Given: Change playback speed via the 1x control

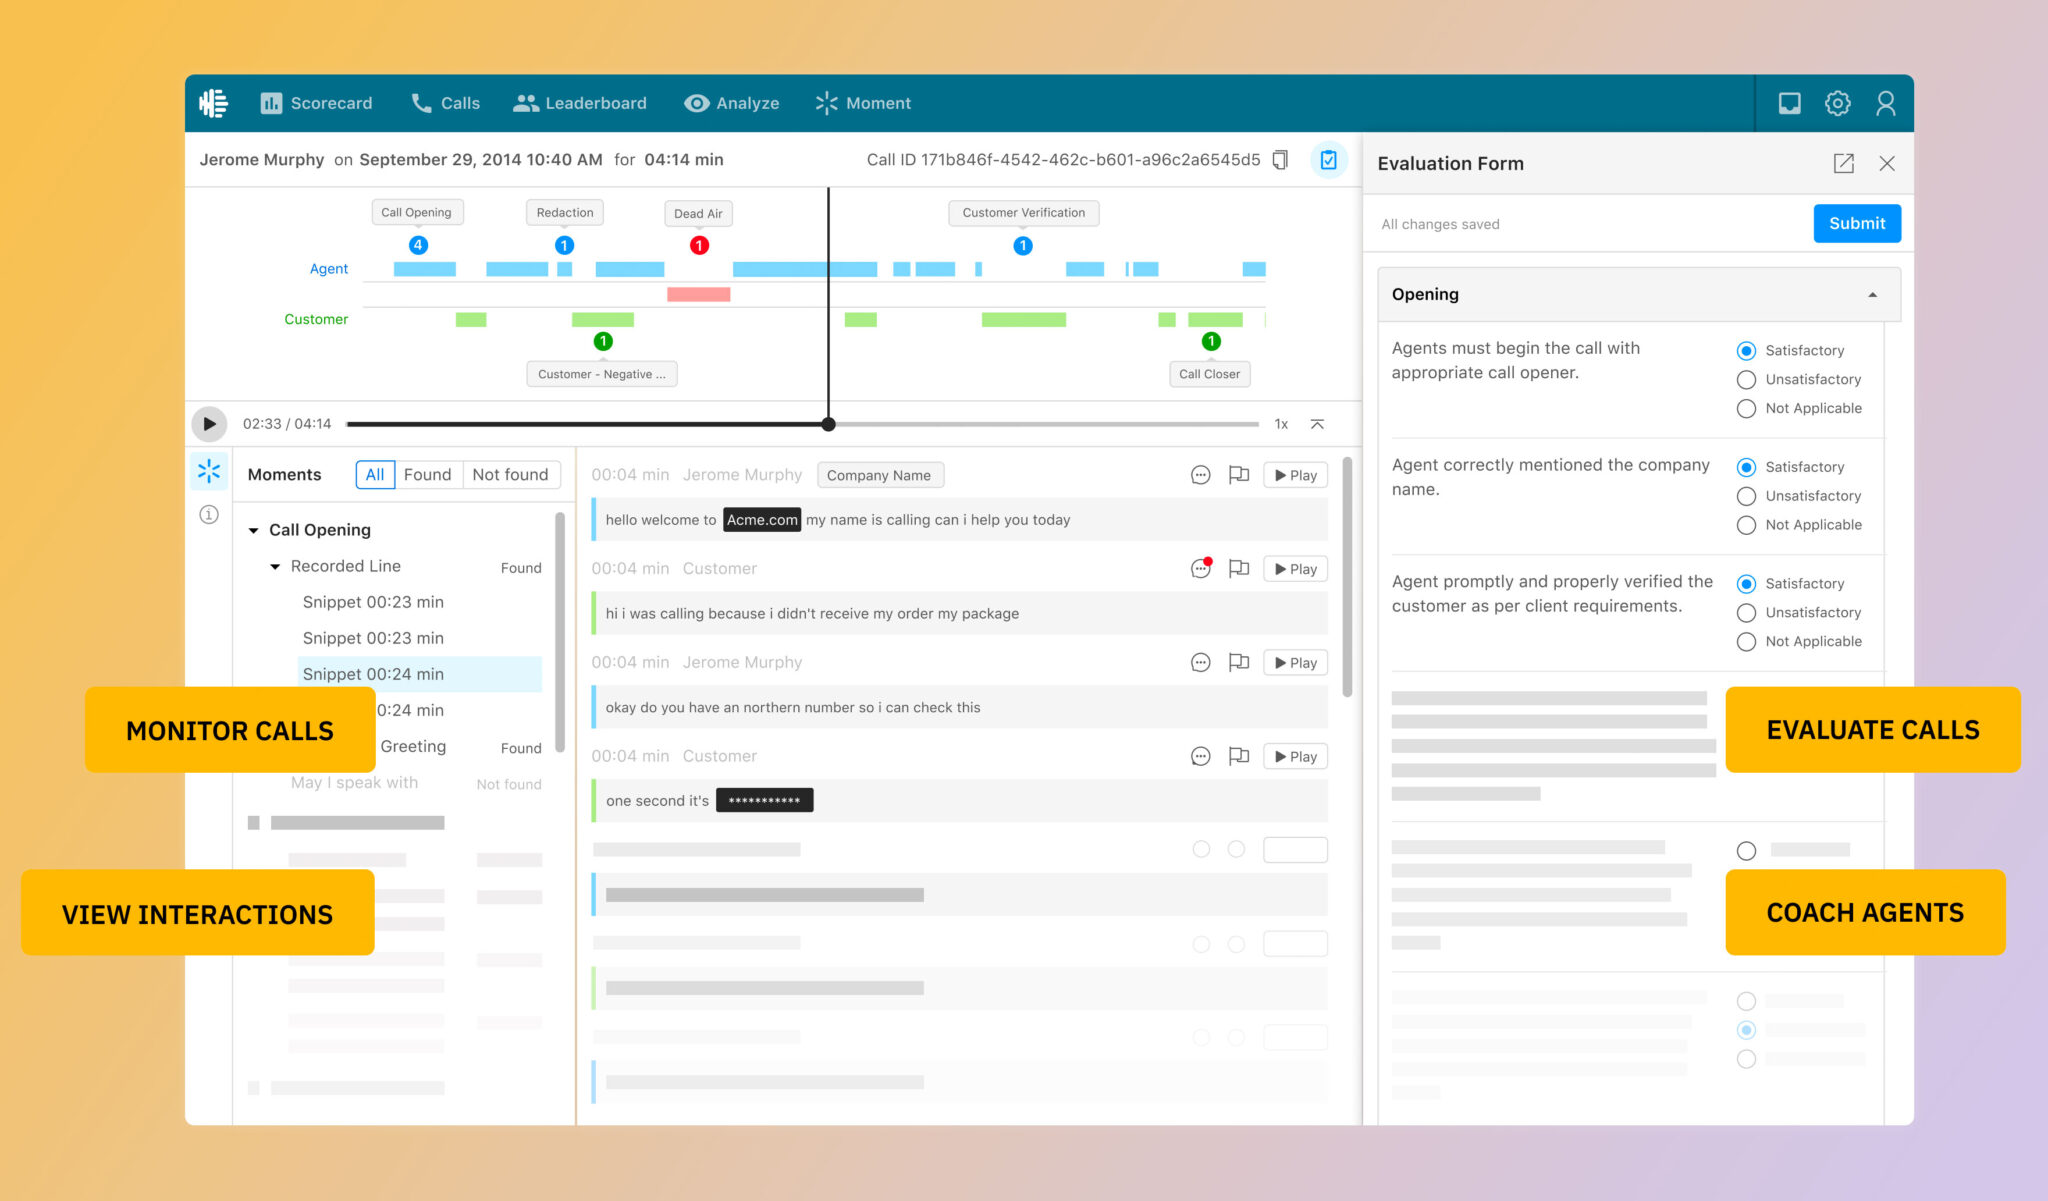Looking at the screenshot, I should (1281, 424).
